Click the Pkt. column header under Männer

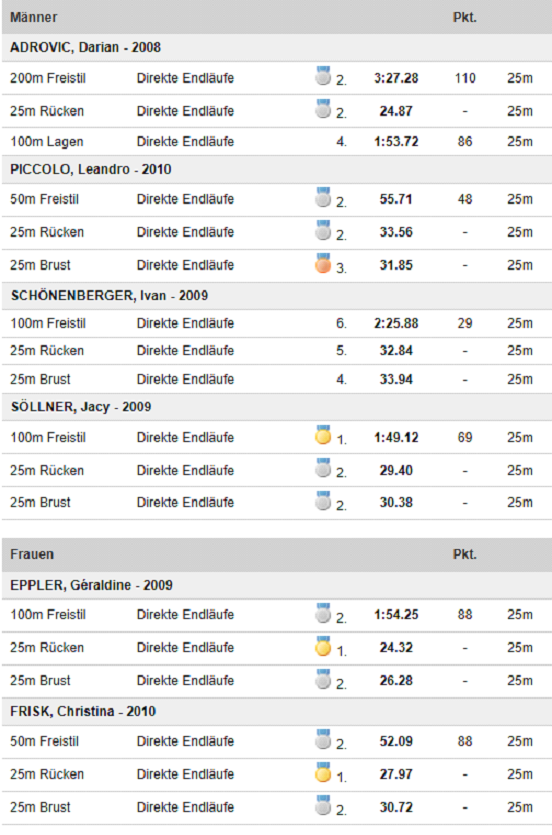pos(465,18)
